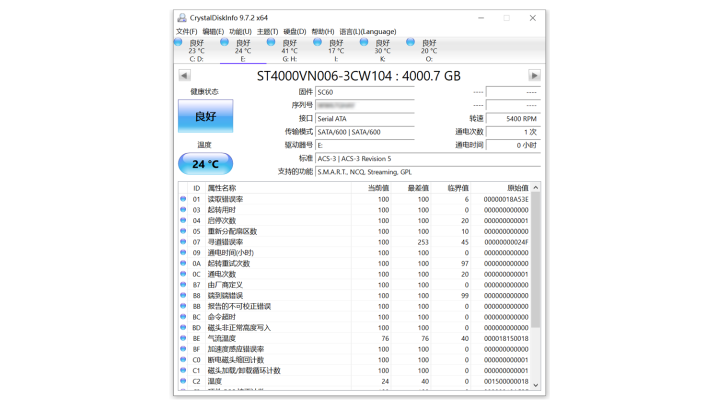Click status icon of row 0A 起转重试次数

click(x=183, y=263)
